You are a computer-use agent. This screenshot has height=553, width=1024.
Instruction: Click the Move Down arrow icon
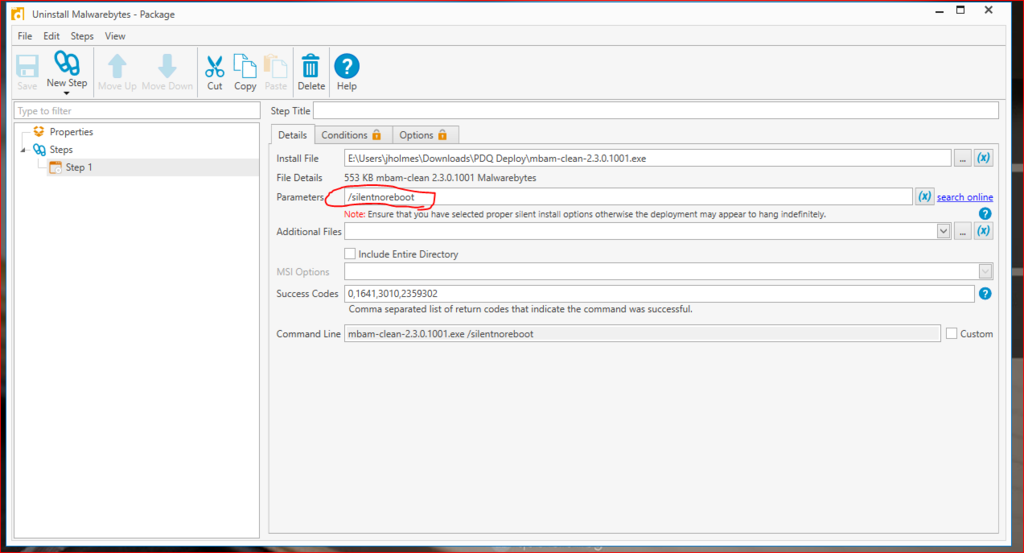point(167,67)
